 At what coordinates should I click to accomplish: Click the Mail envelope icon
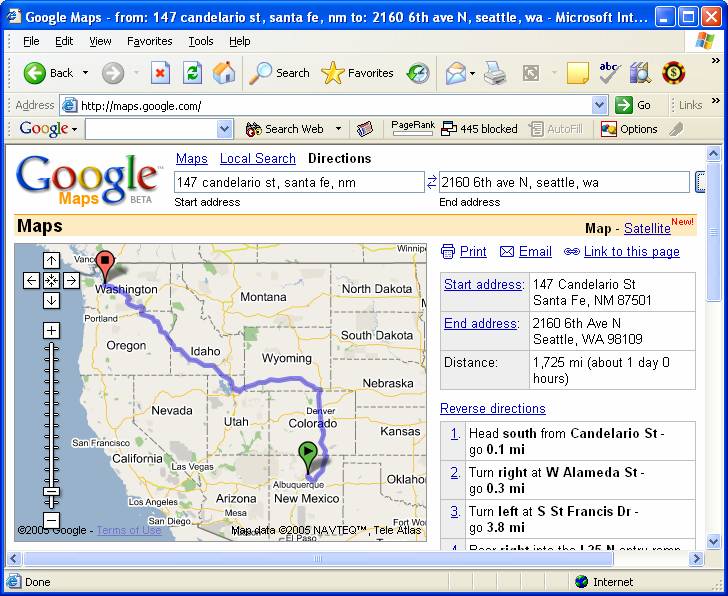455,73
